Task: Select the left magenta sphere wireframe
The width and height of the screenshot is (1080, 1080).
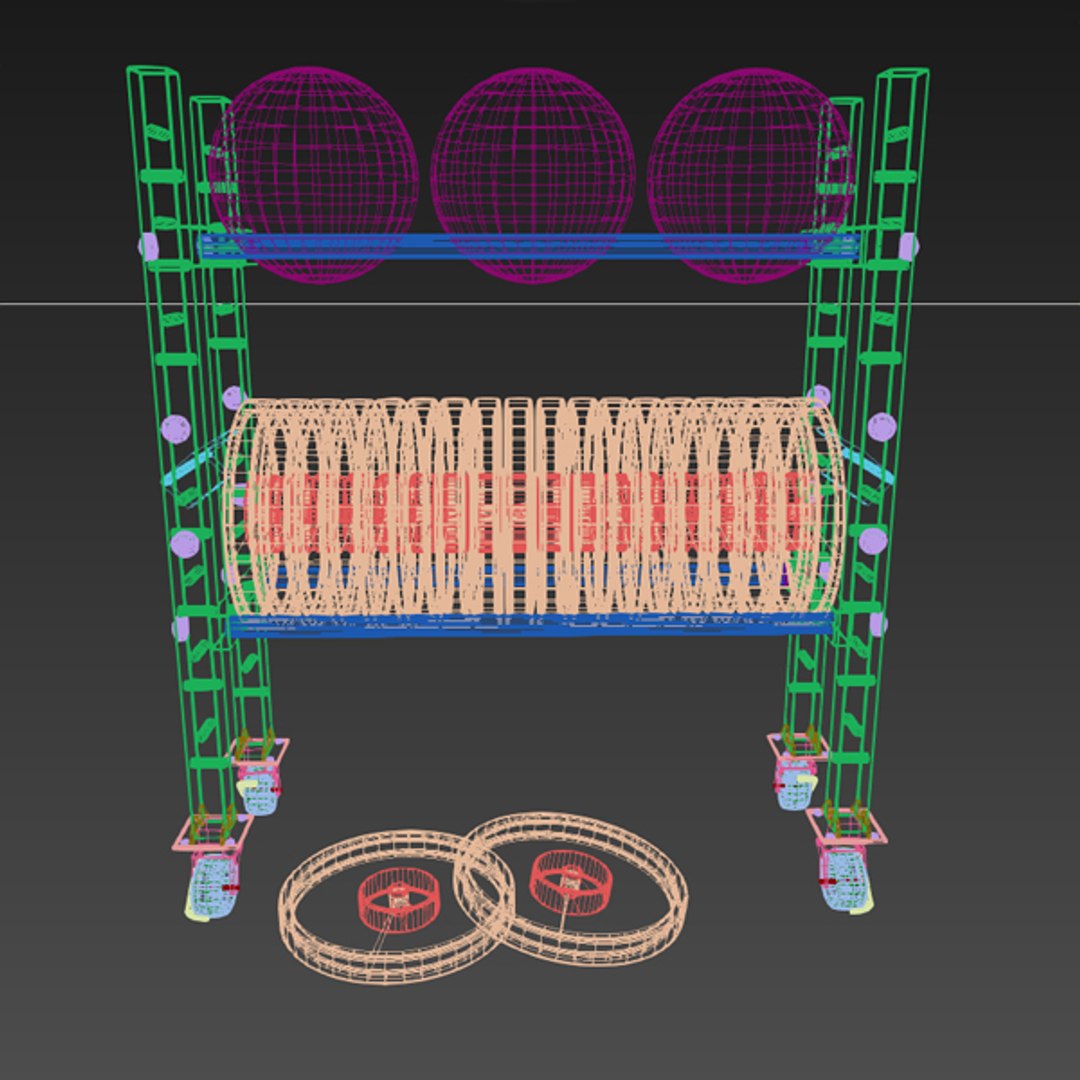Action: [314, 174]
